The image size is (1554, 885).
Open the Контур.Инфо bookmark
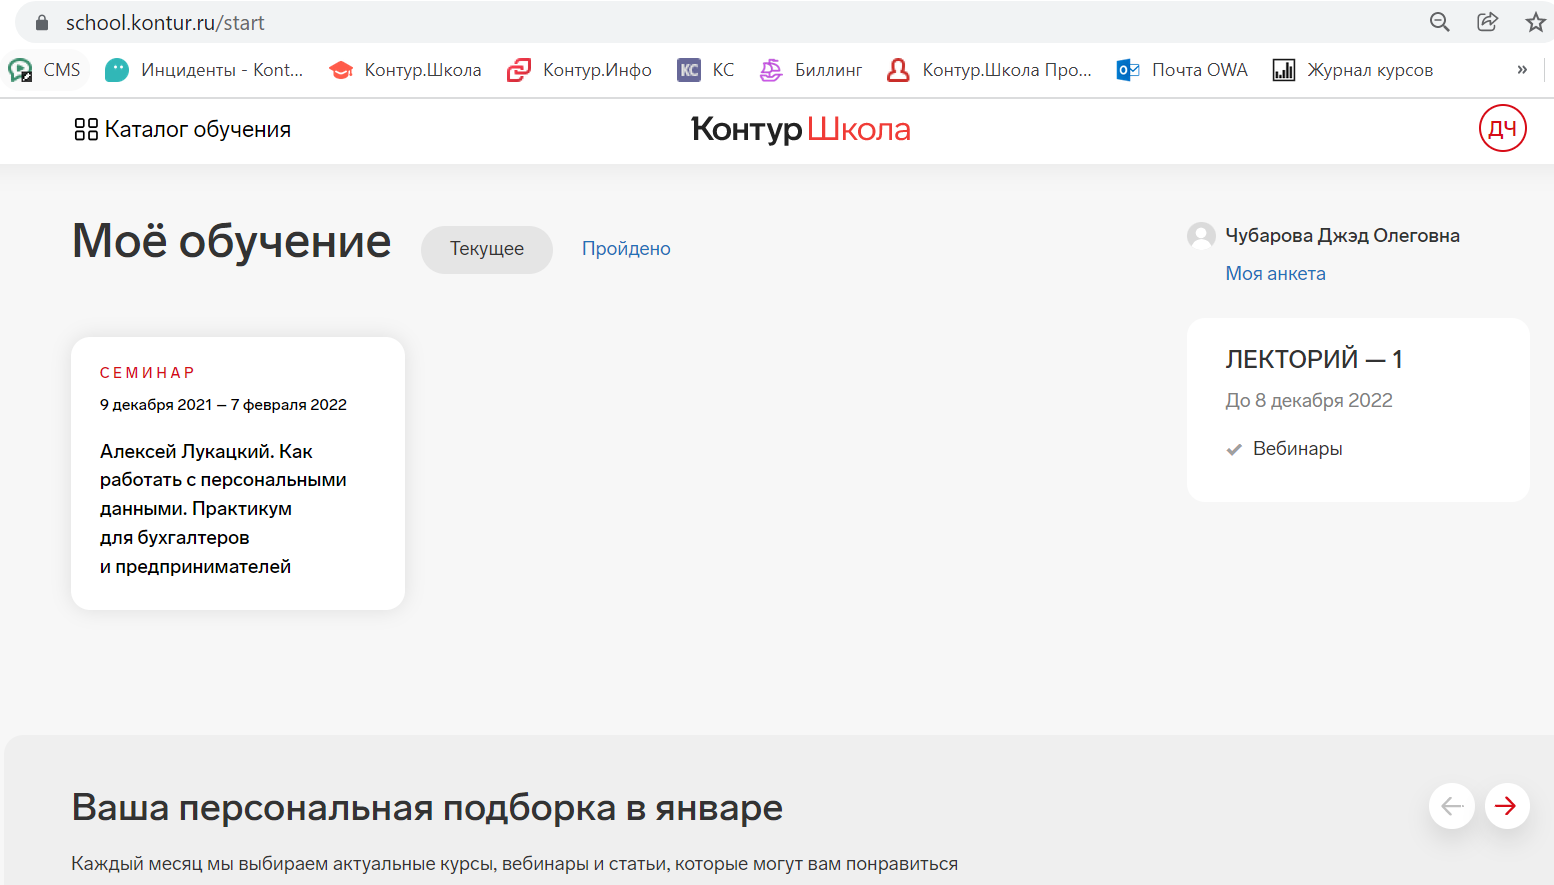pos(579,70)
